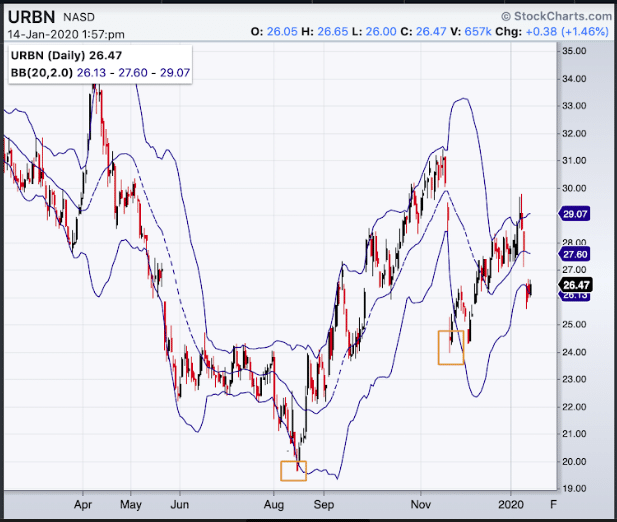Click the 33.00 price axis label
The image size is (617, 522).
[574, 106]
